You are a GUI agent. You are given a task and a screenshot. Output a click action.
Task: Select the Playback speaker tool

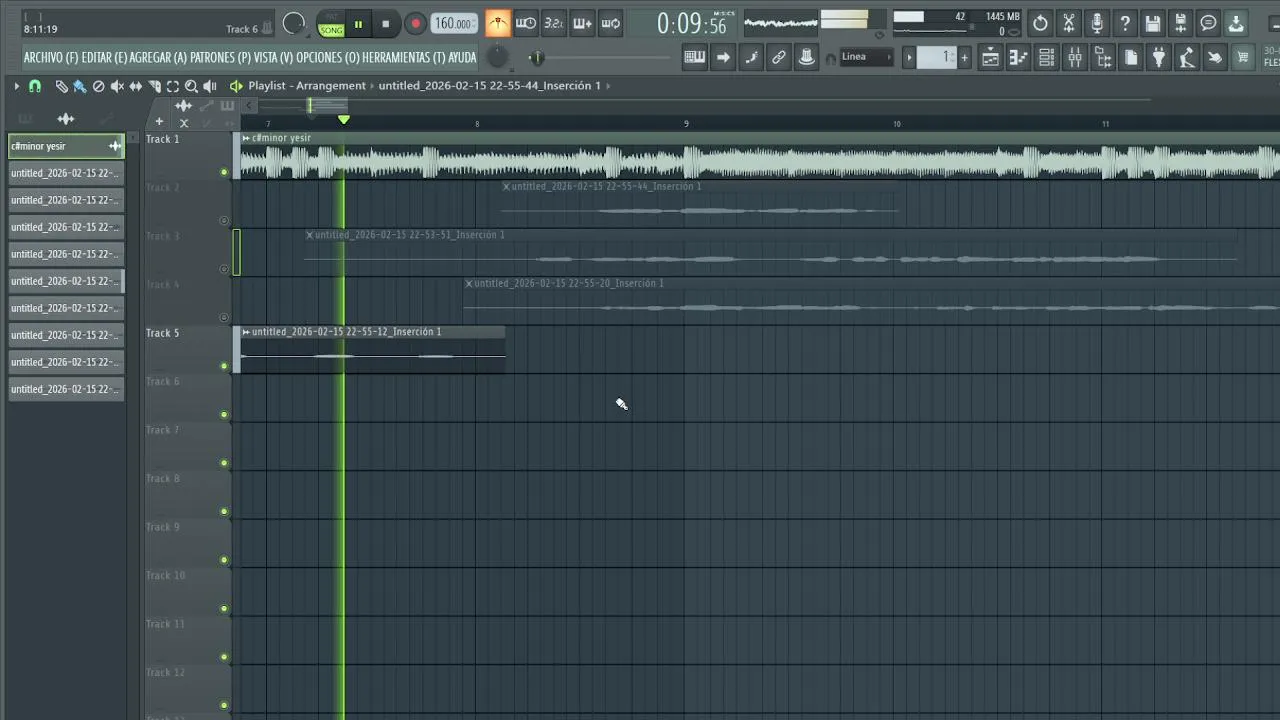pos(210,86)
